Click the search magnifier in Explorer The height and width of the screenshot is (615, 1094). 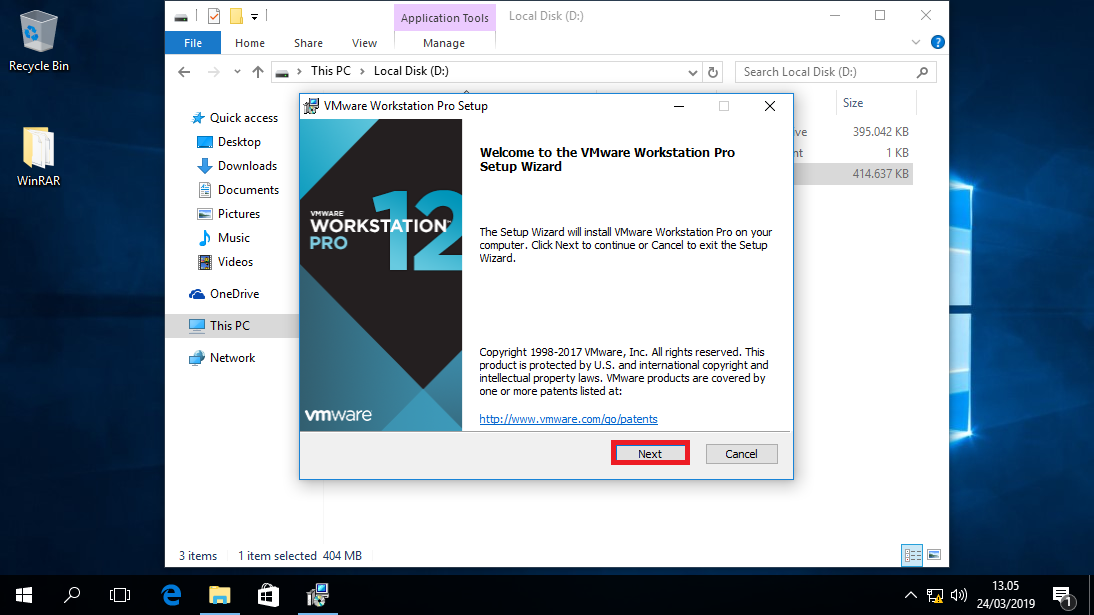pos(922,72)
